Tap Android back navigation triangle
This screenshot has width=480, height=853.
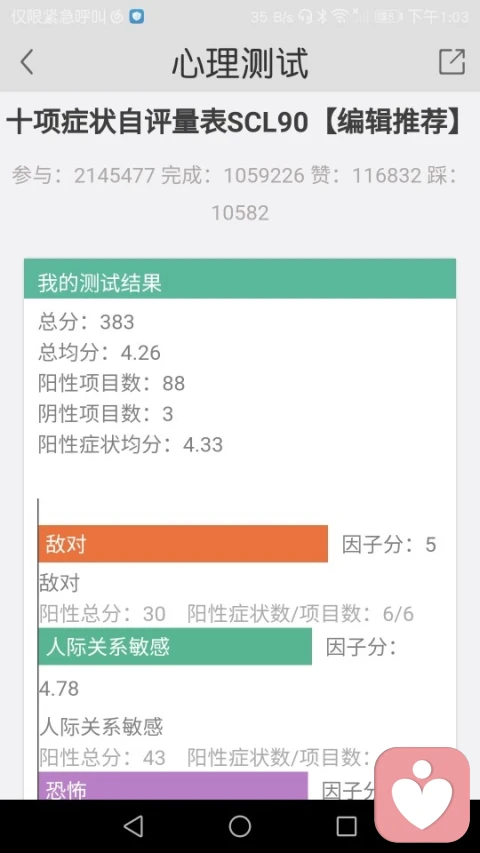click(x=133, y=826)
